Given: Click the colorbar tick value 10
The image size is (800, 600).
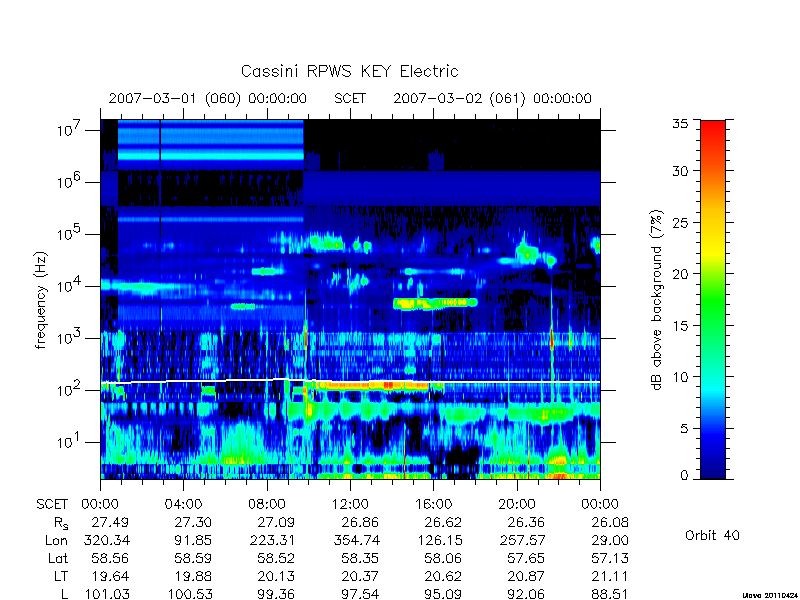Looking at the screenshot, I should click(681, 377).
